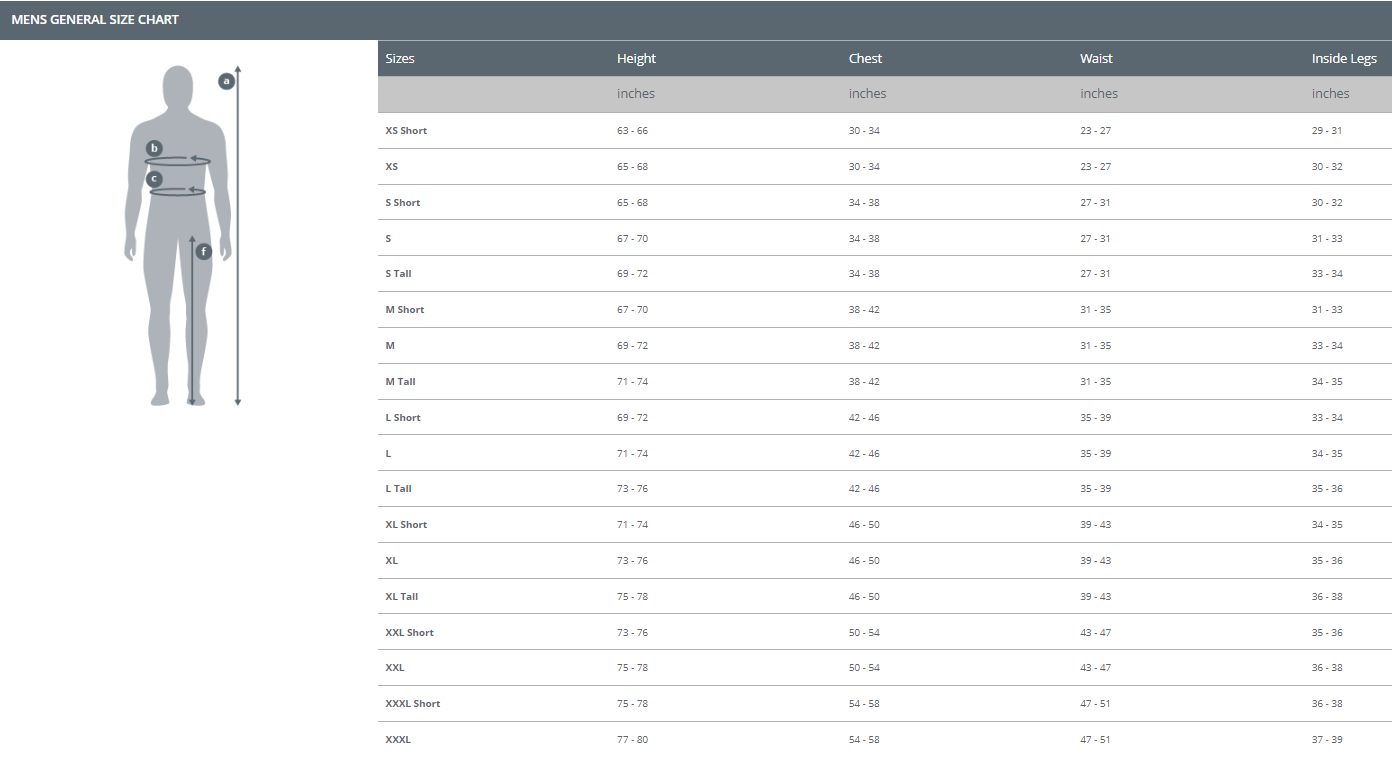The width and height of the screenshot is (1392, 767).
Task: Select the XXXL size label
Action: [396, 739]
